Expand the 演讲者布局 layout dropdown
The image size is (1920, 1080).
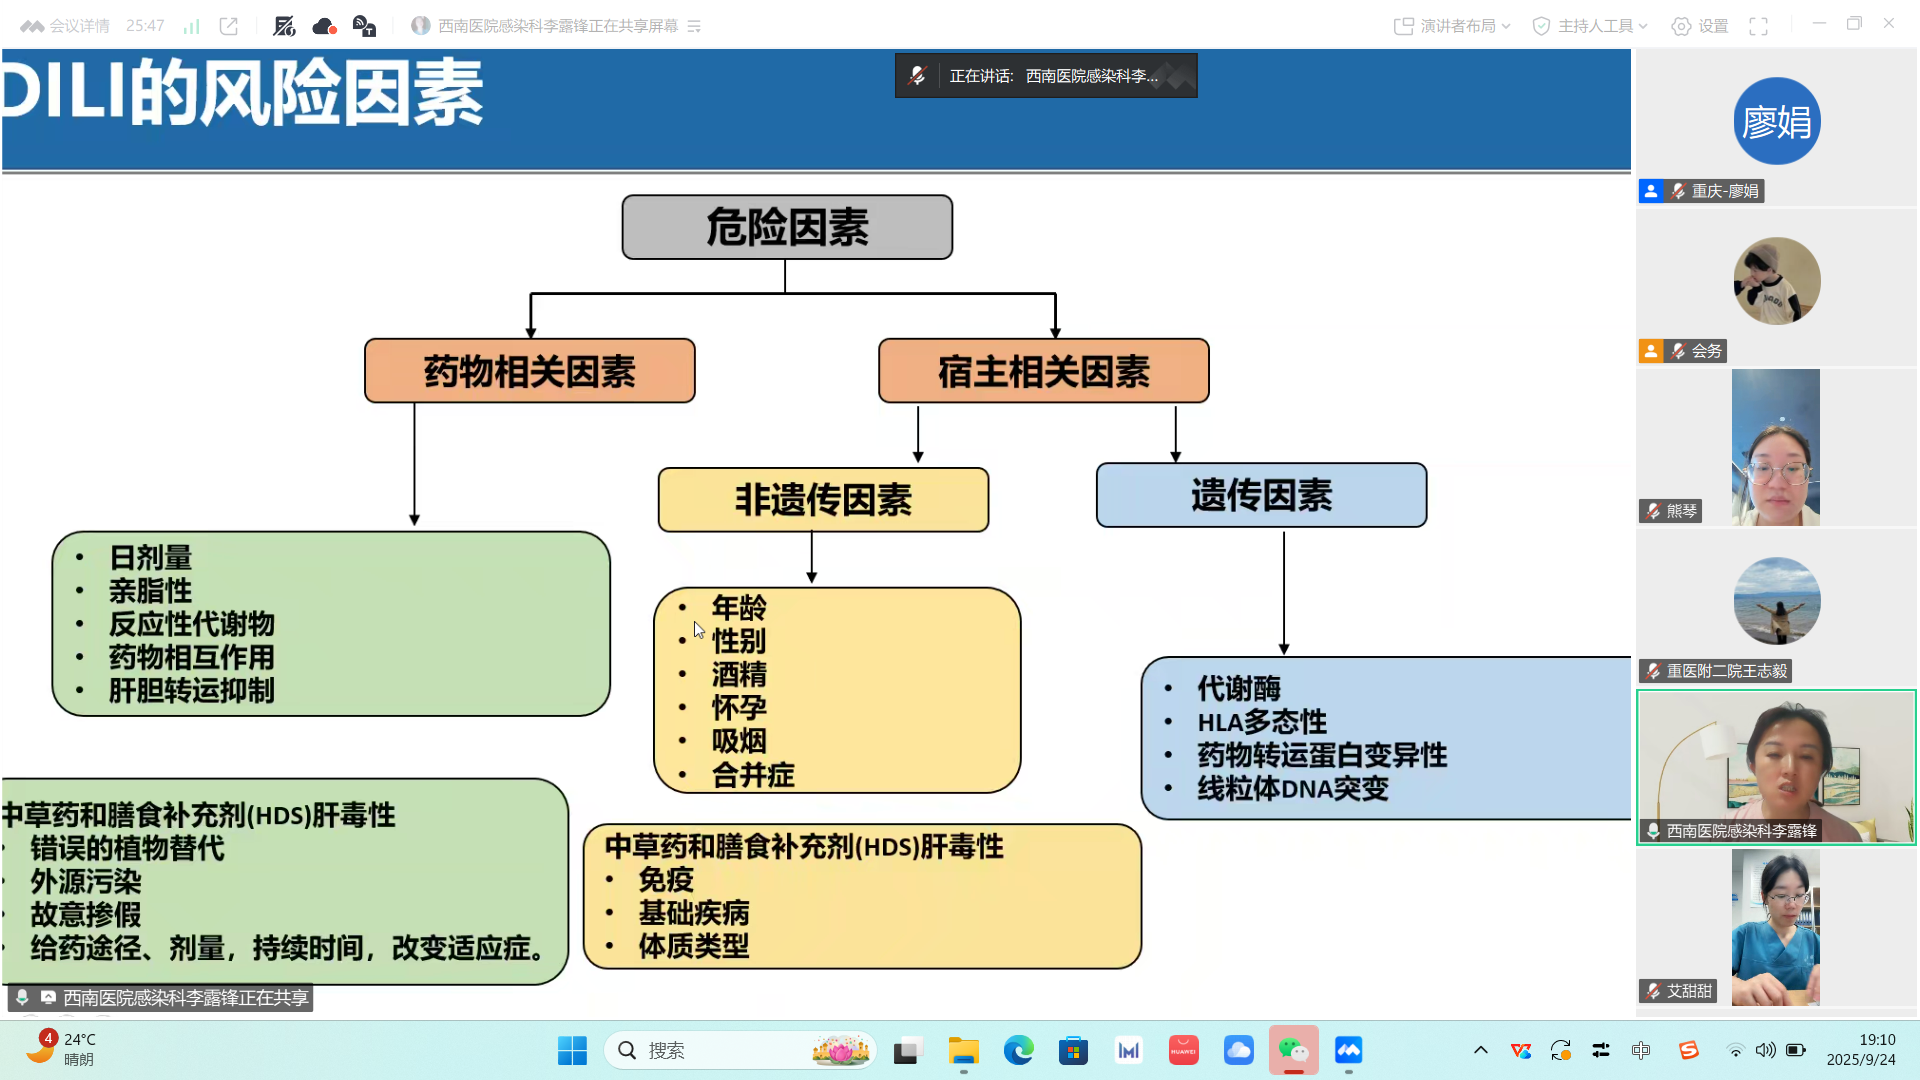pyautogui.click(x=1450, y=27)
